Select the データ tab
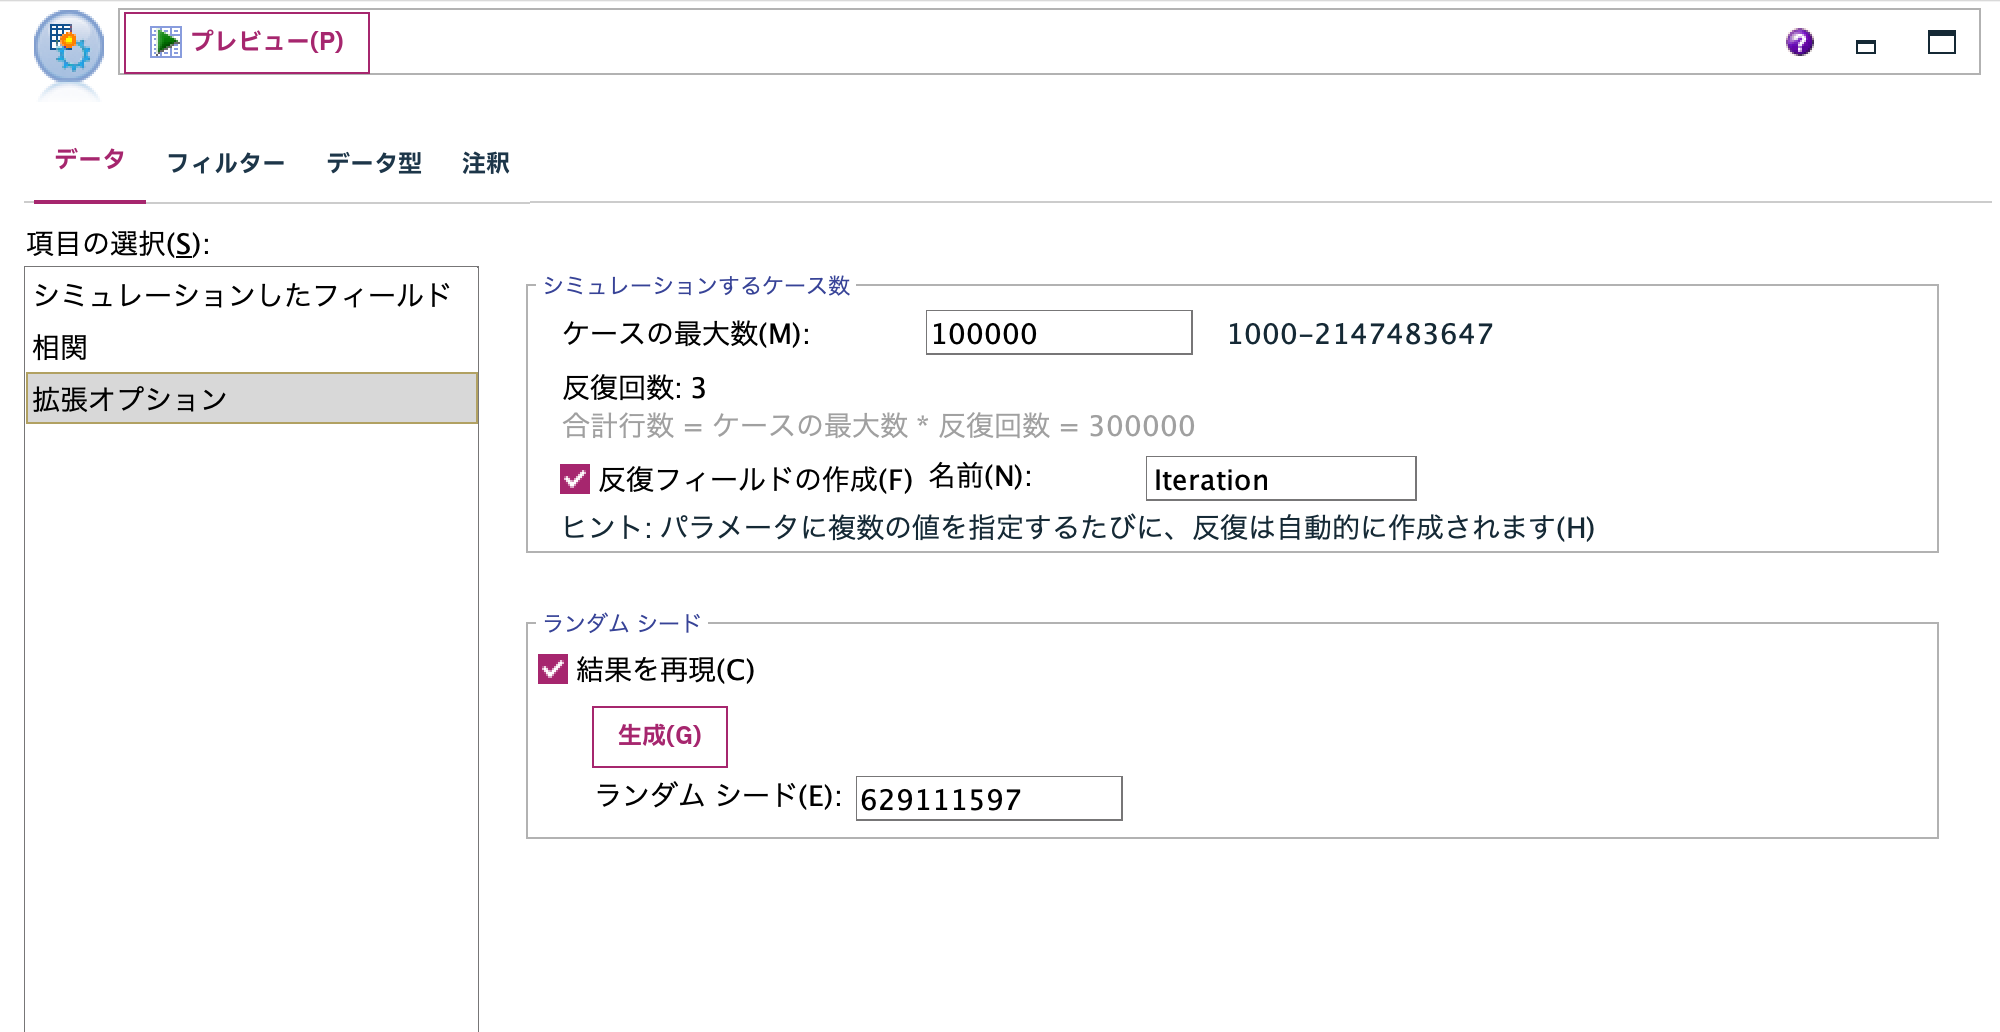This screenshot has height=1032, width=2000. 88,157
